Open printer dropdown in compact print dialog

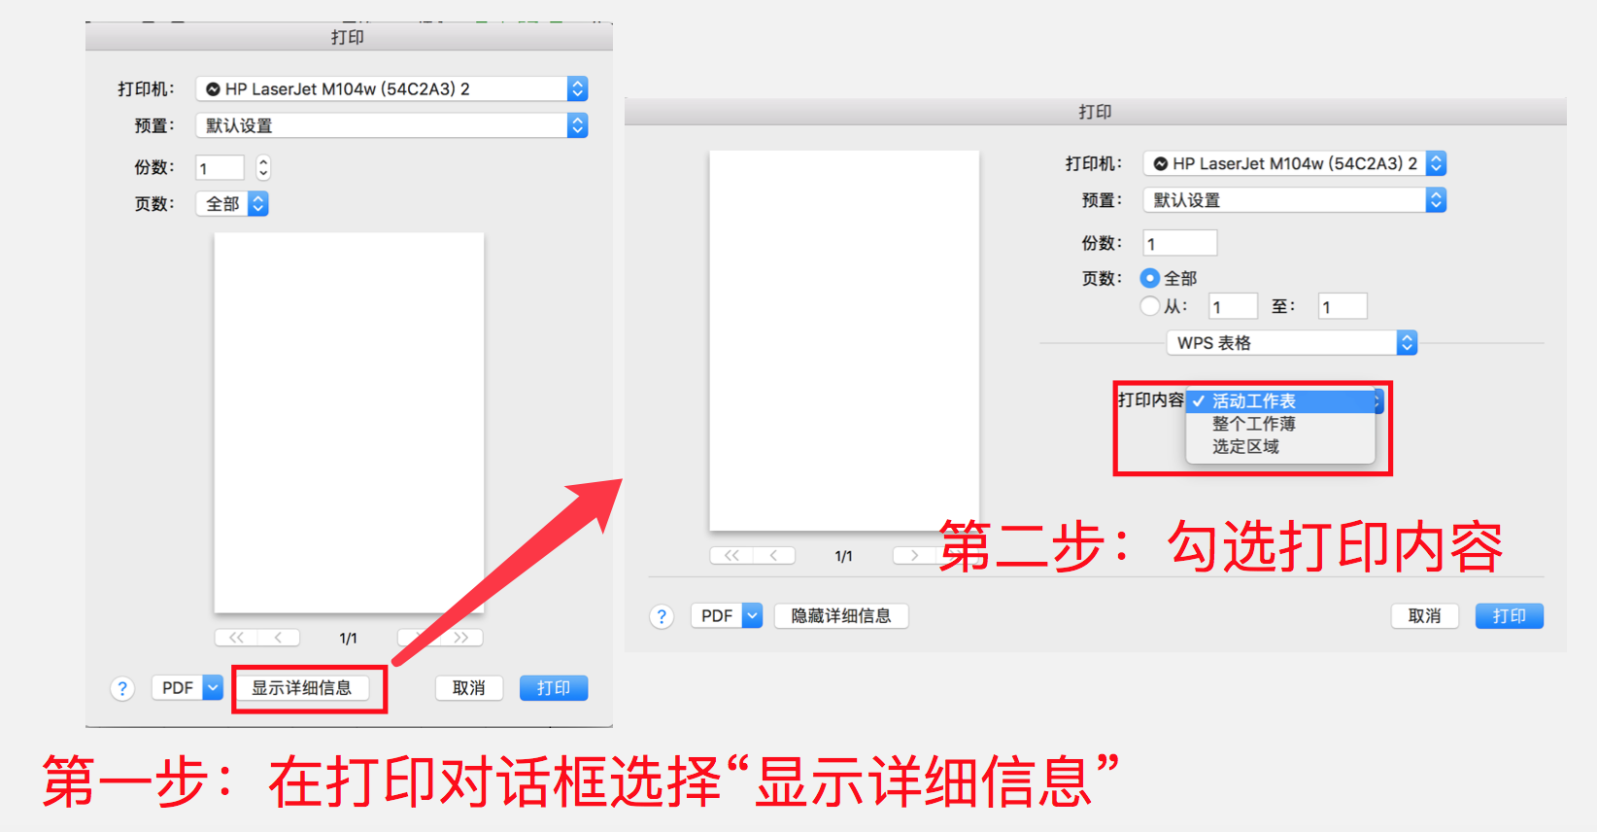click(x=392, y=89)
